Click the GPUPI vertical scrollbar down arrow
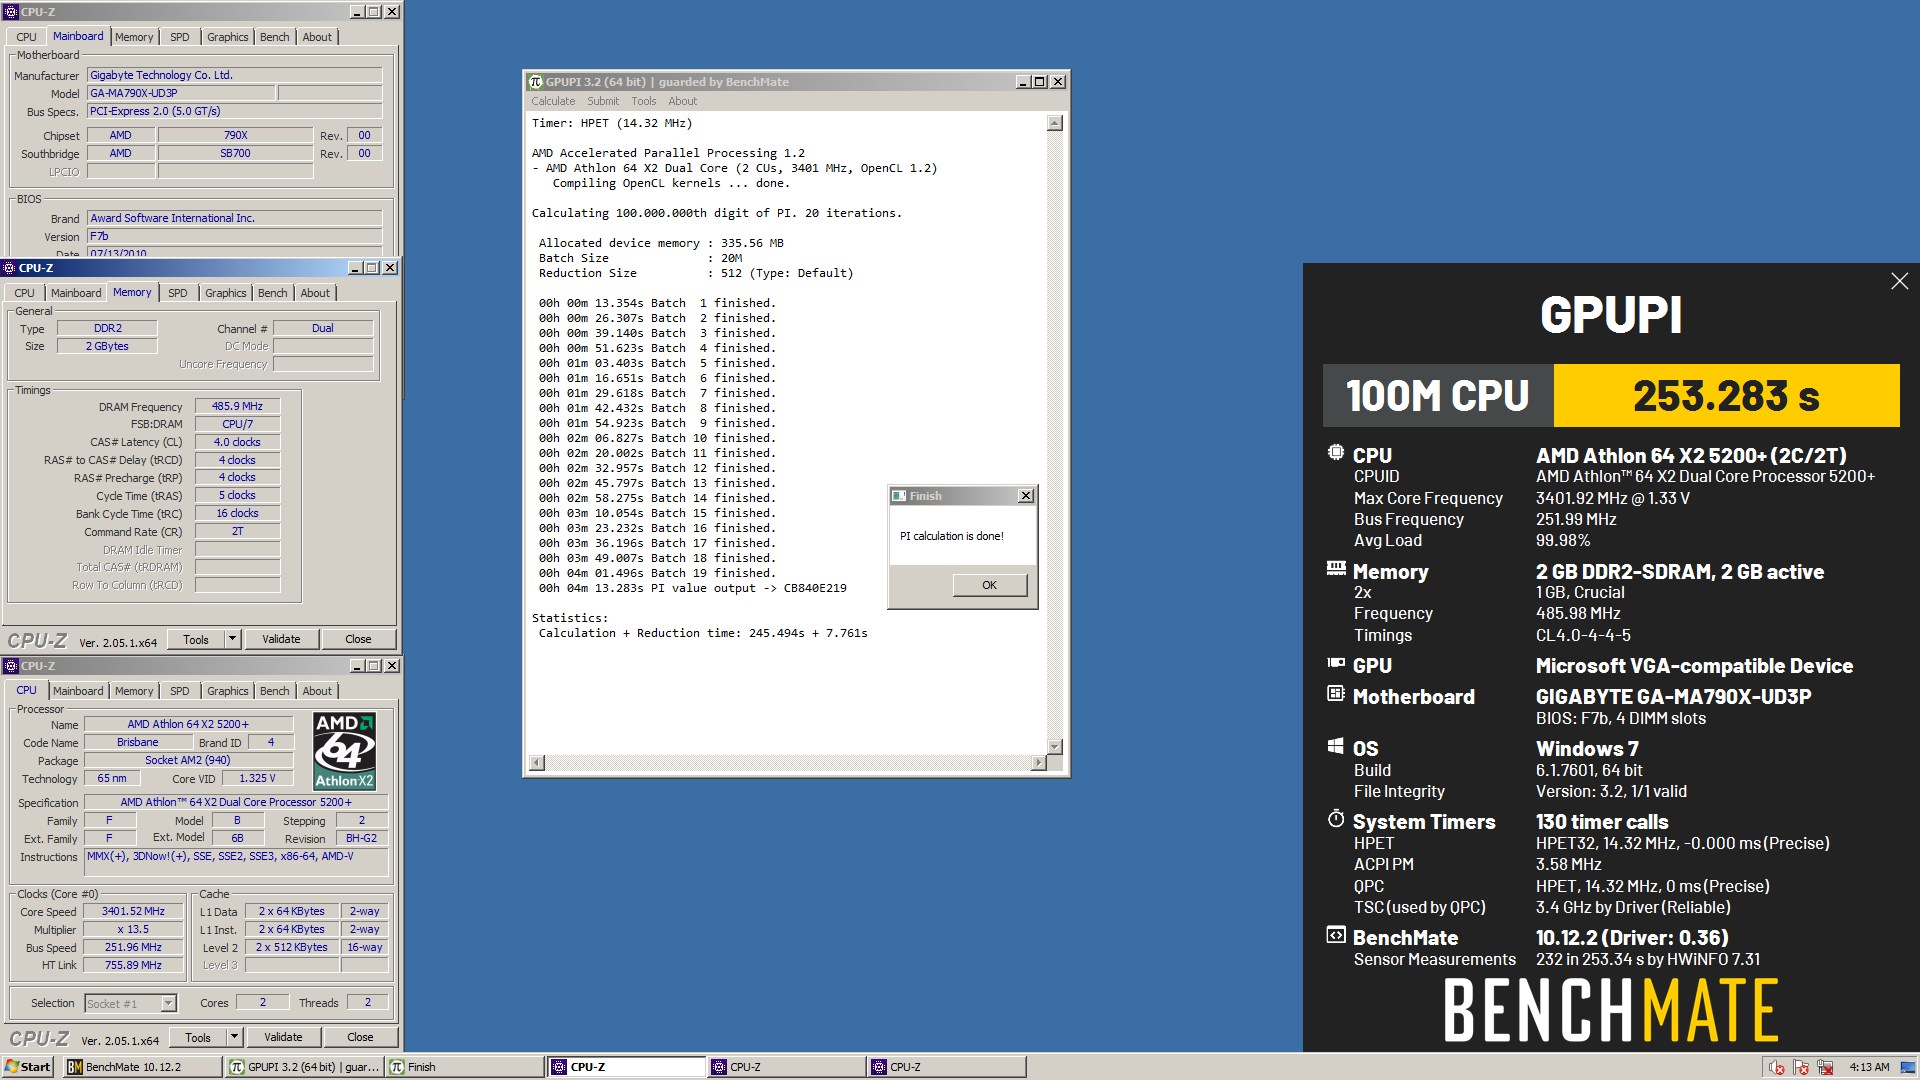Image resolution: width=1920 pixels, height=1080 pixels. click(1054, 746)
